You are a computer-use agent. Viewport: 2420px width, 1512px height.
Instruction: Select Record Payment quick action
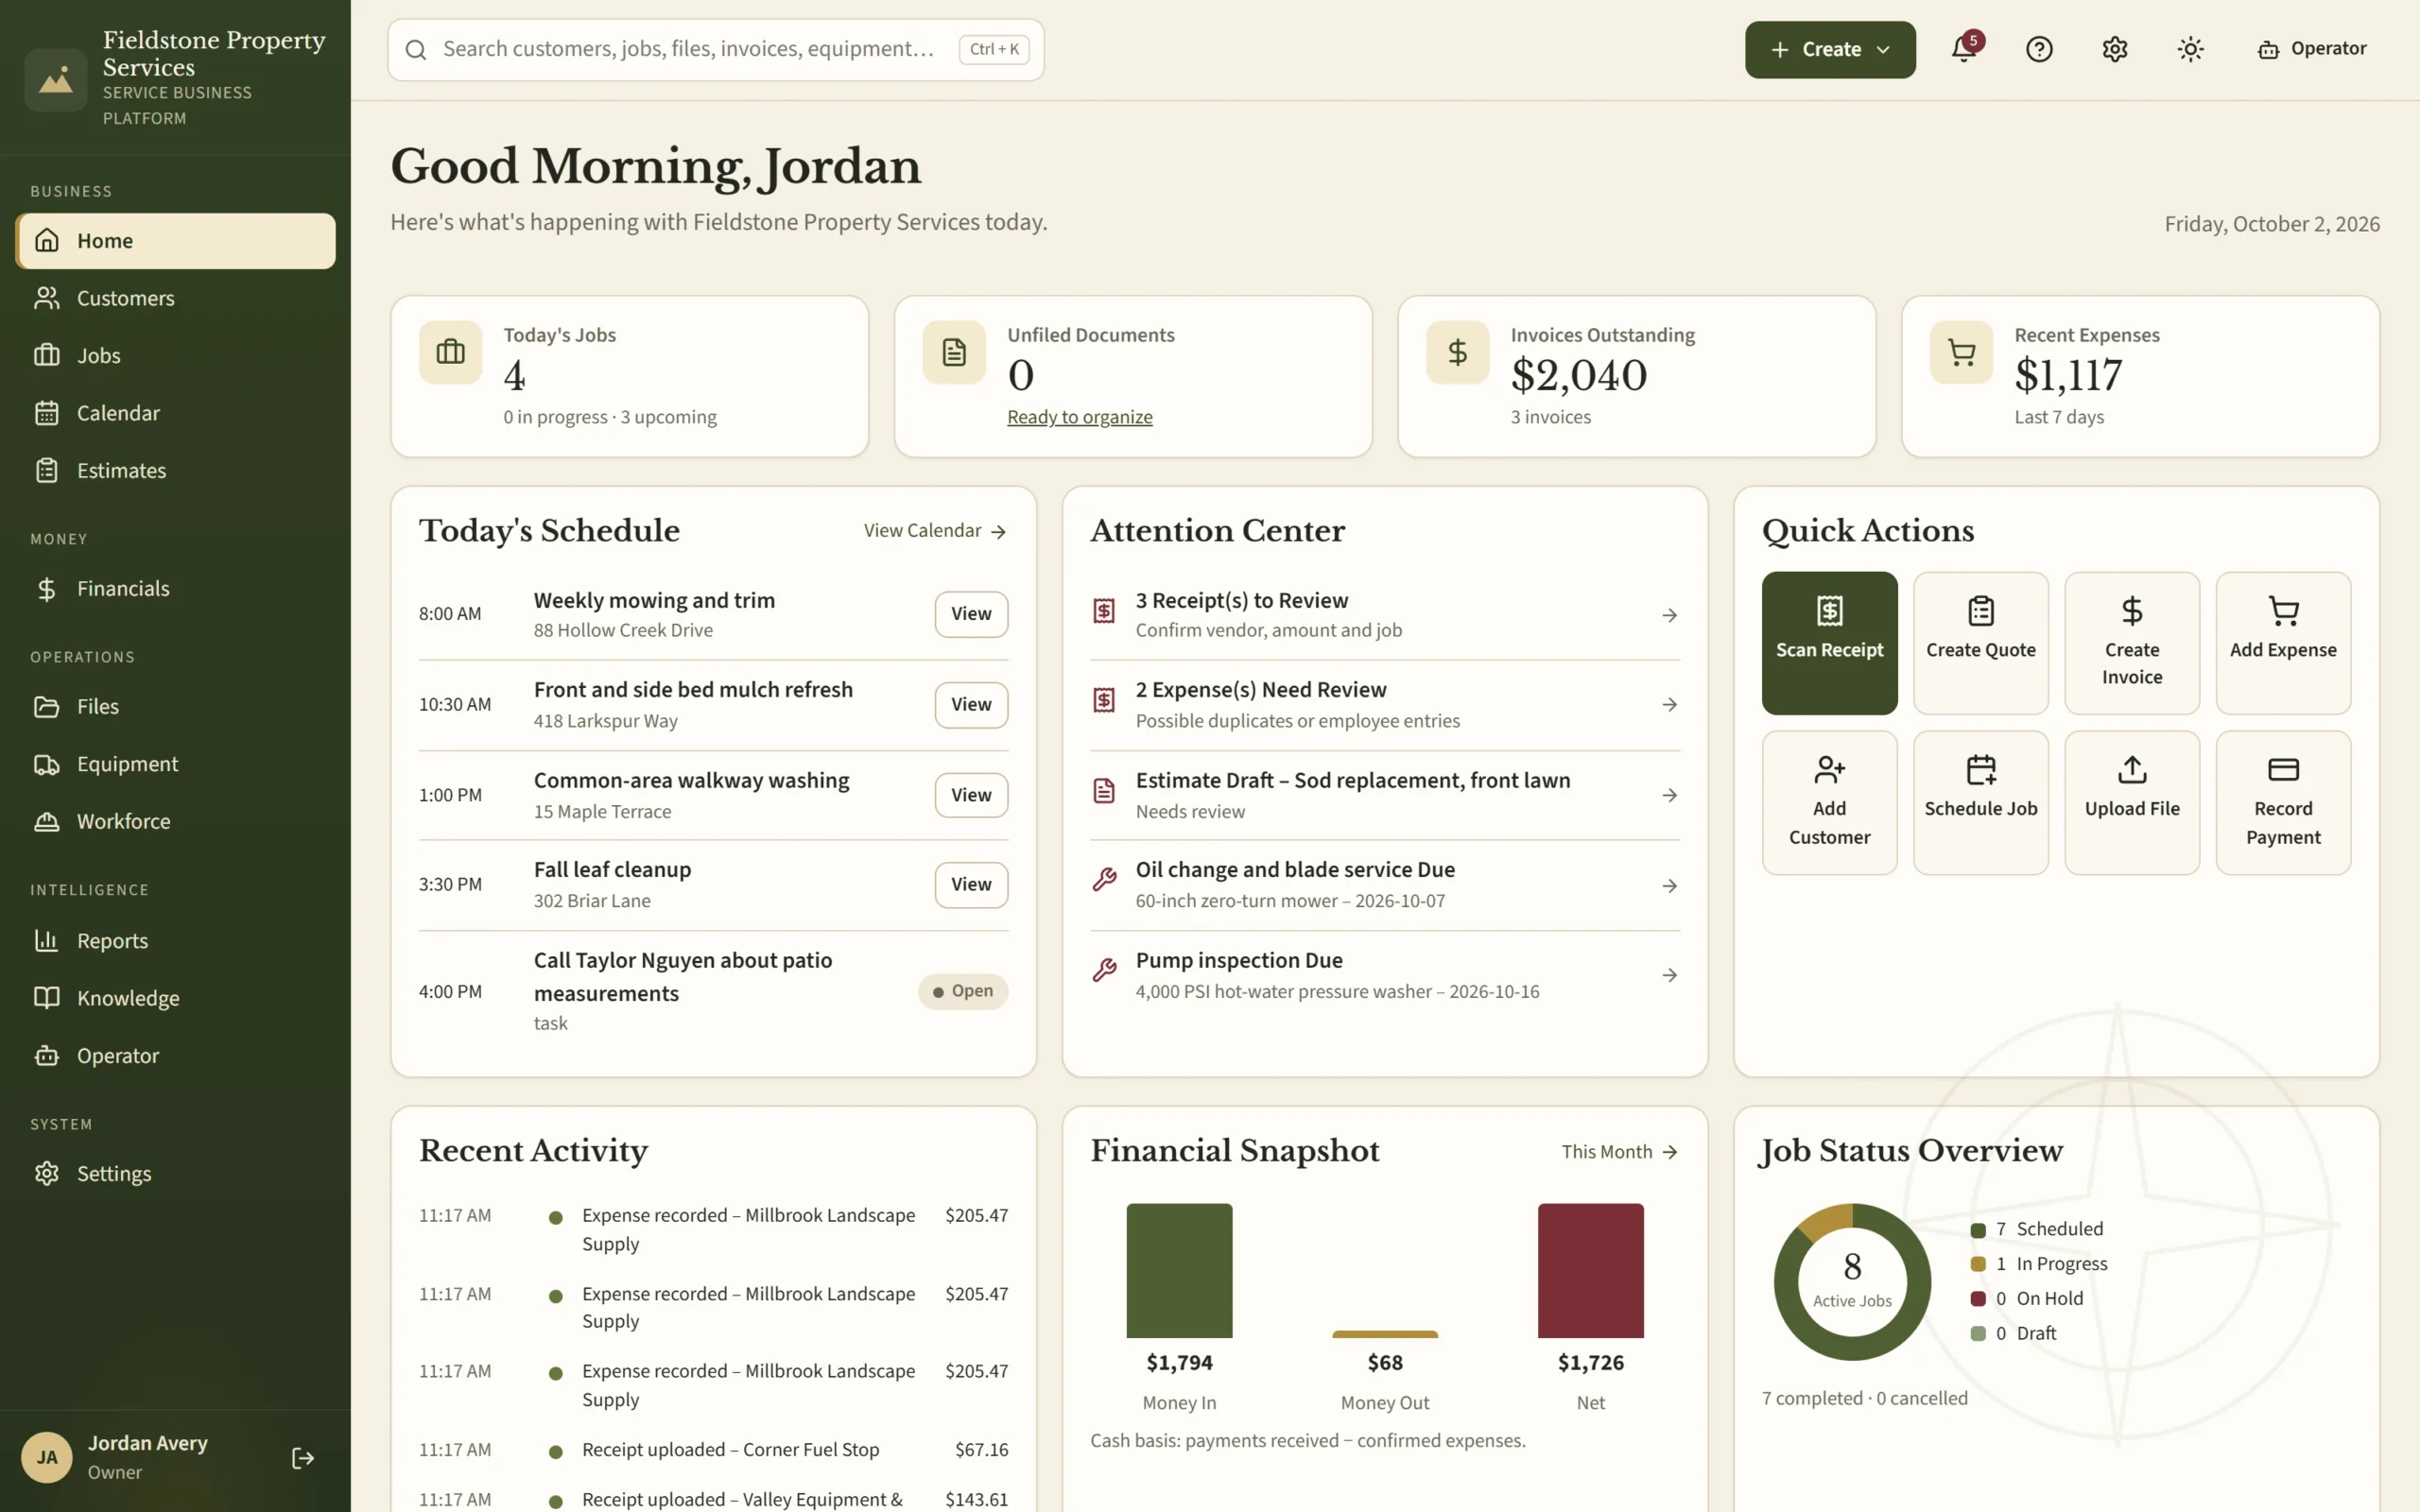tap(2283, 802)
